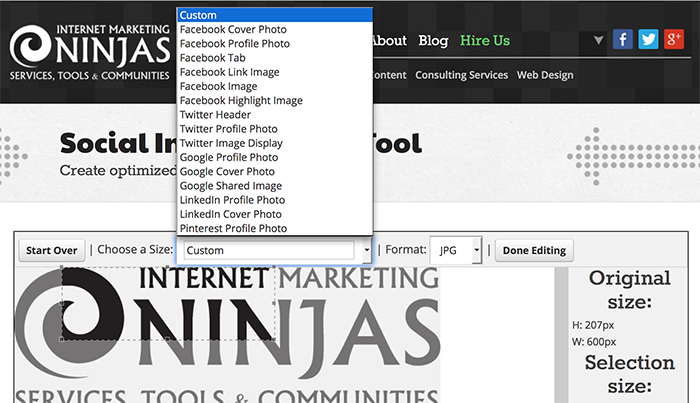Image resolution: width=700 pixels, height=403 pixels.
Task: Open Consulting Services nav link
Action: pyautogui.click(x=462, y=75)
